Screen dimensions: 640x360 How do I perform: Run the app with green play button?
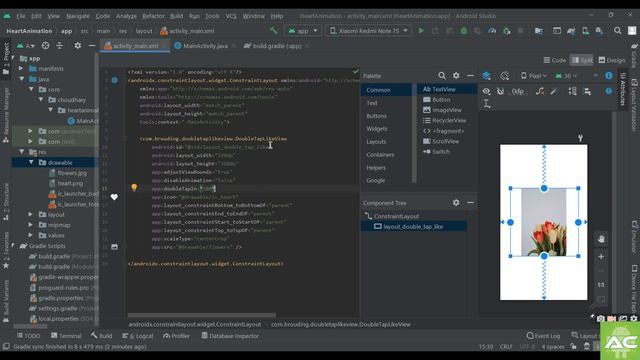(421, 31)
